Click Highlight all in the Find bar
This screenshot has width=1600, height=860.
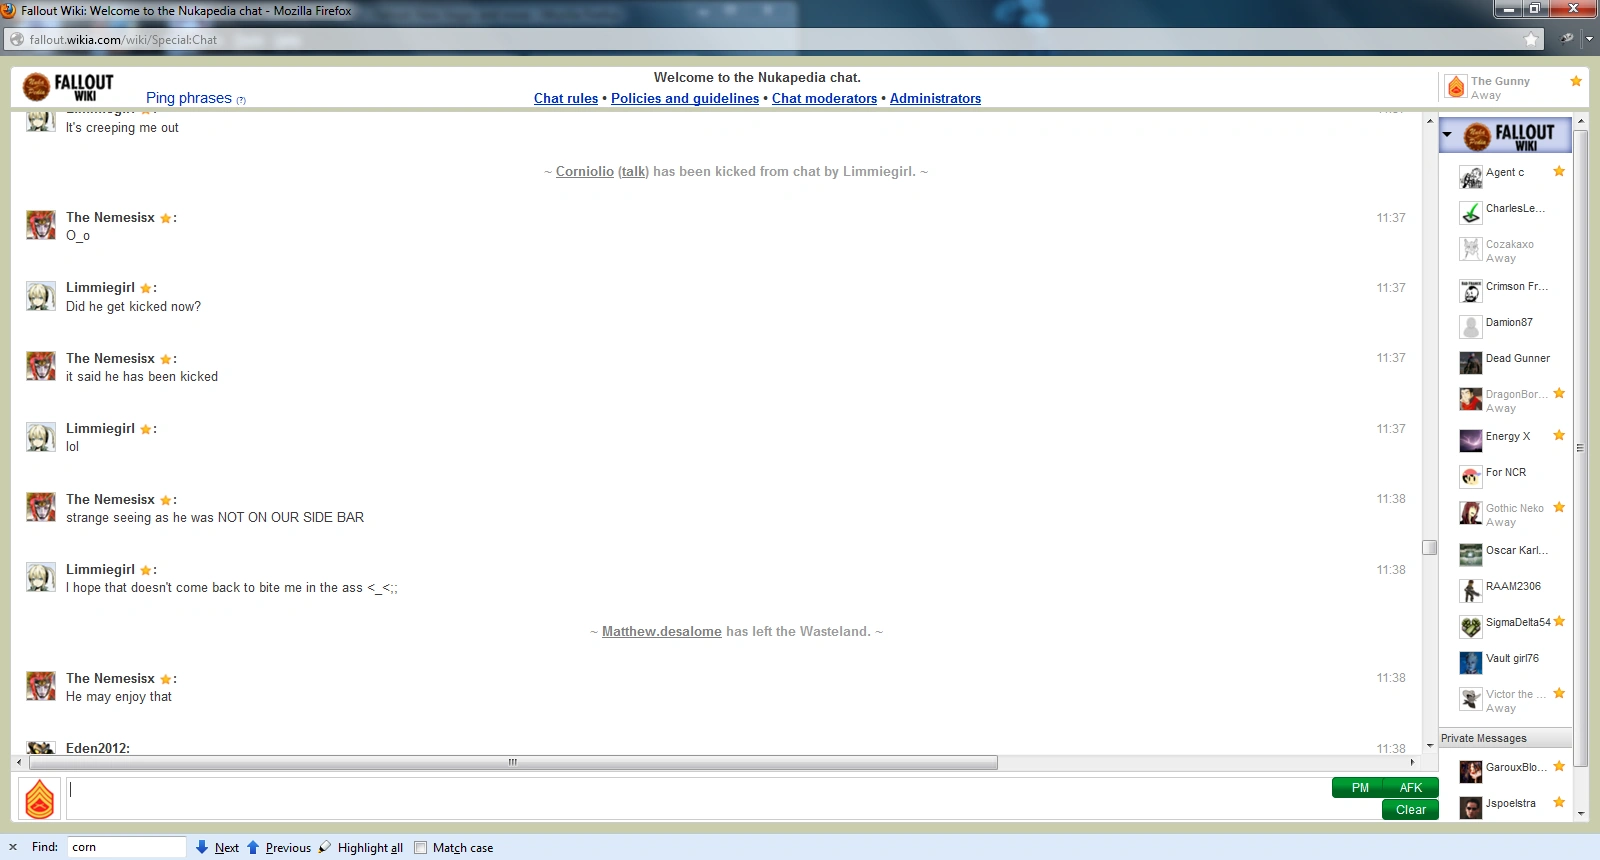coord(370,848)
